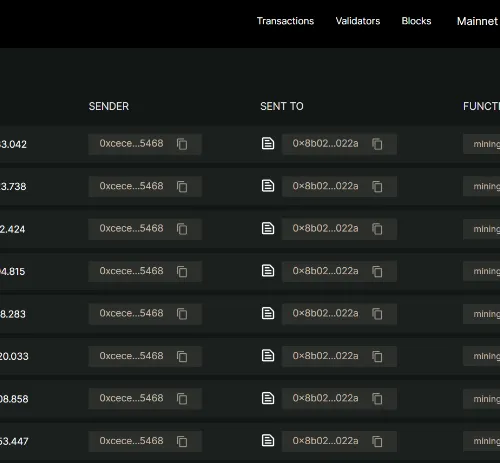Copy sent-to address in the 20.033 row
500x463 pixels.
pos(377,357)
